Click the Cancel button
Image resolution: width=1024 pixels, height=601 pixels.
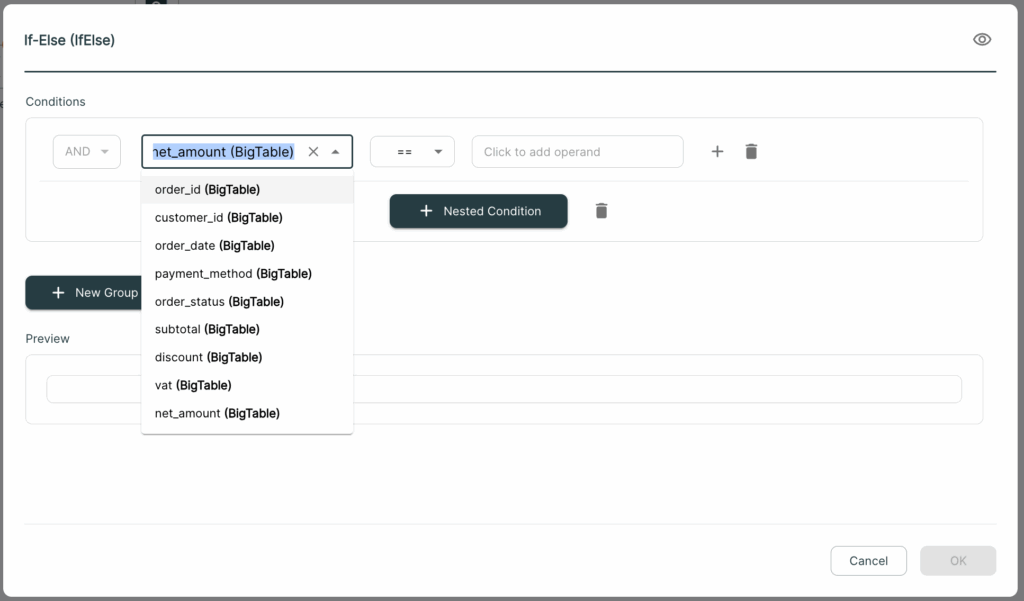(x=868, y=560)
